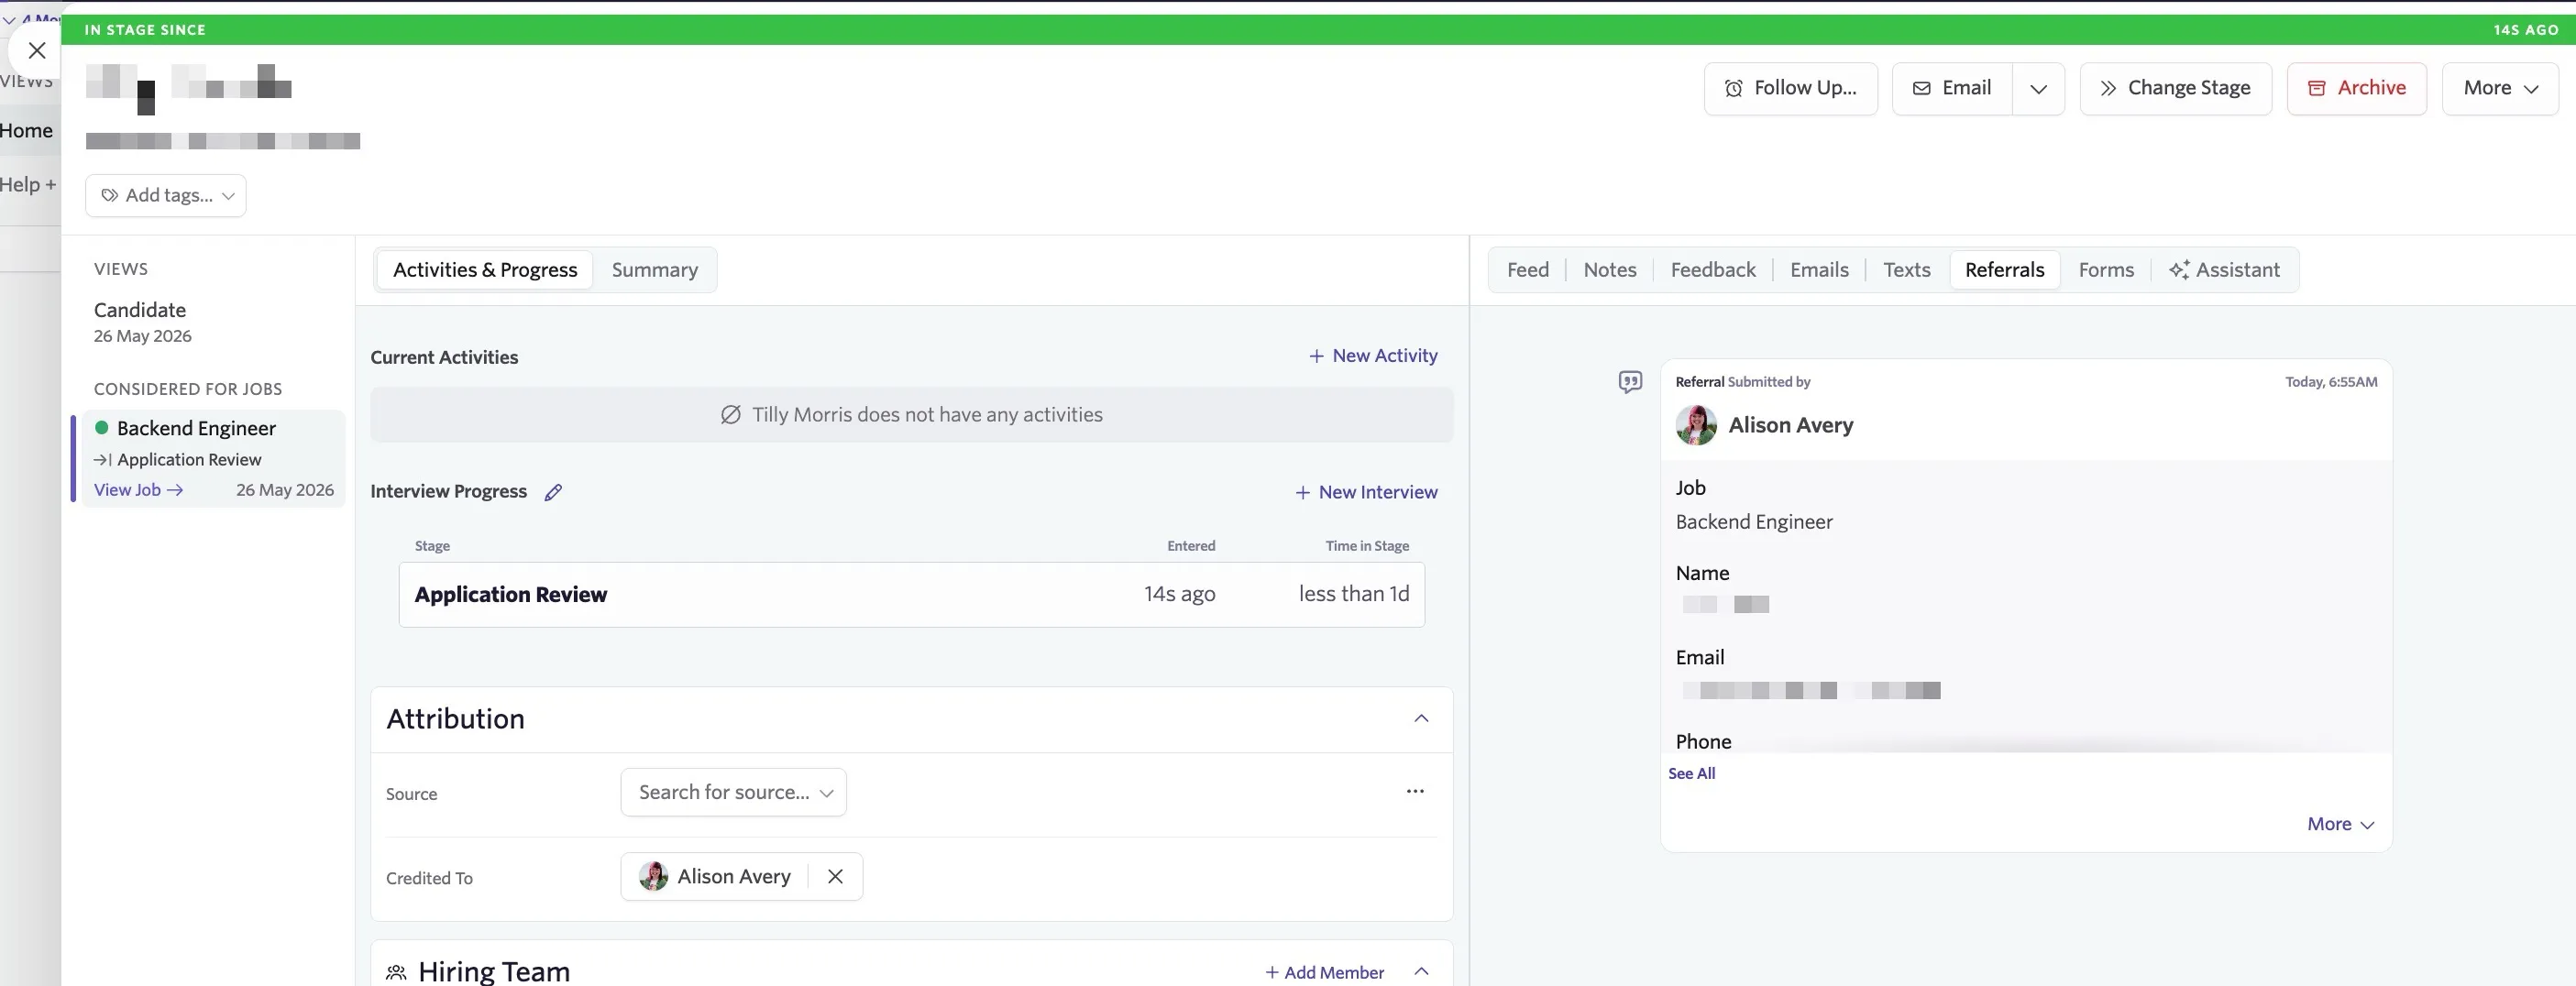Open the Referrals tab
The image size is (2576, 986).
2004,270
